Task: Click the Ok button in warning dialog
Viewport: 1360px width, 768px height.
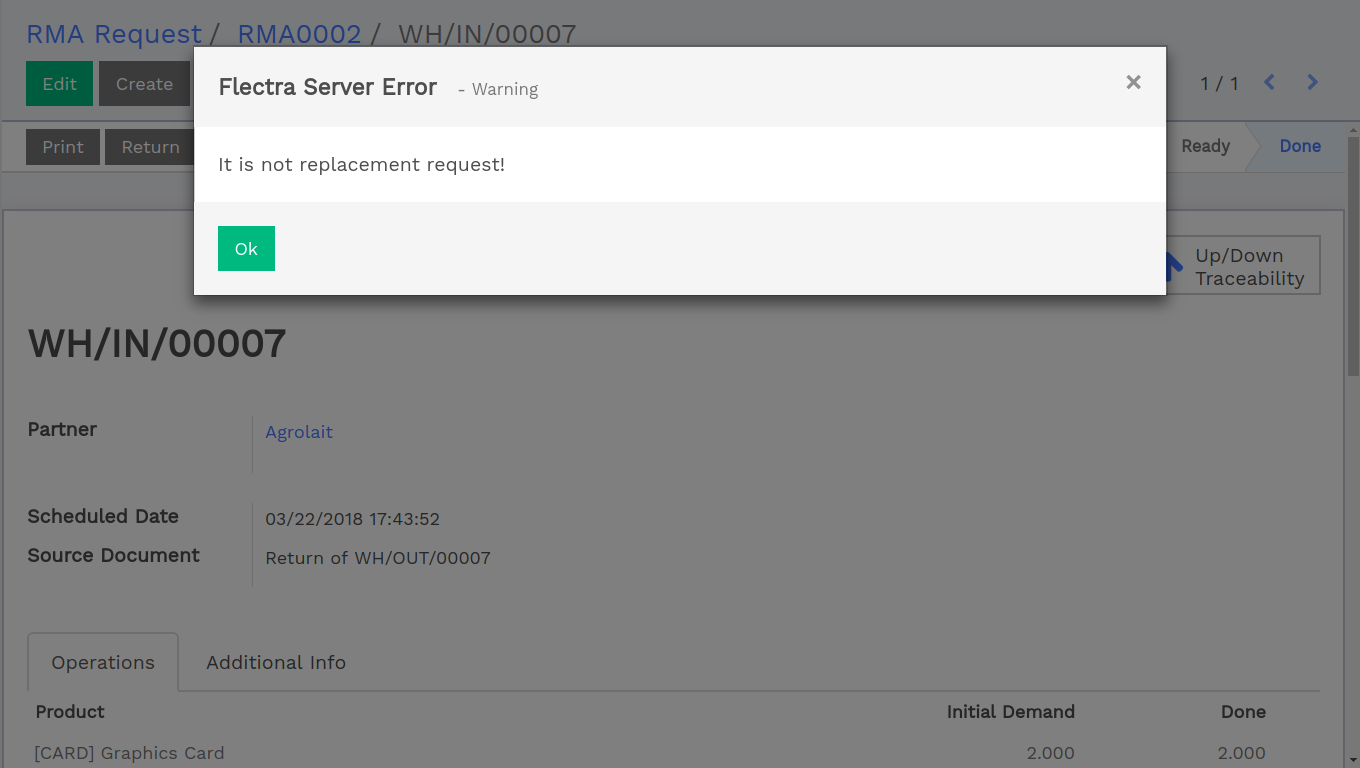Action: tap(246, 249)
